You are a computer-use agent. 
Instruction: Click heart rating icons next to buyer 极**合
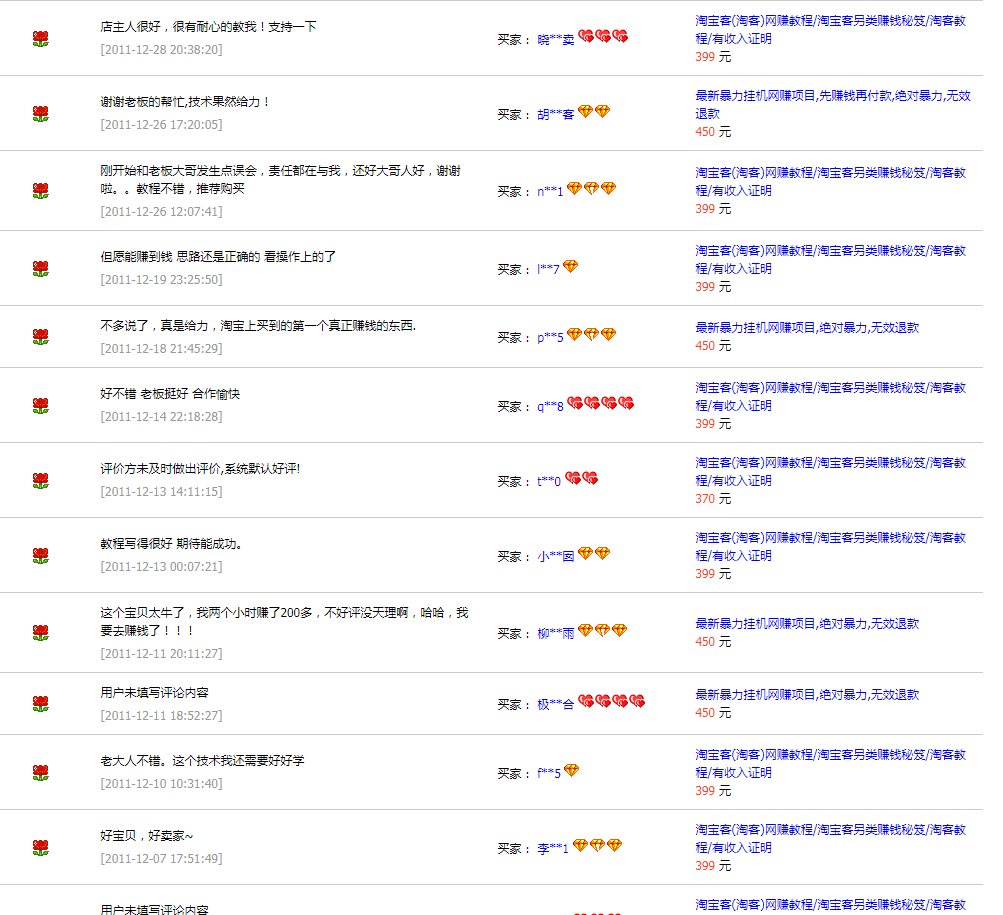612,702
